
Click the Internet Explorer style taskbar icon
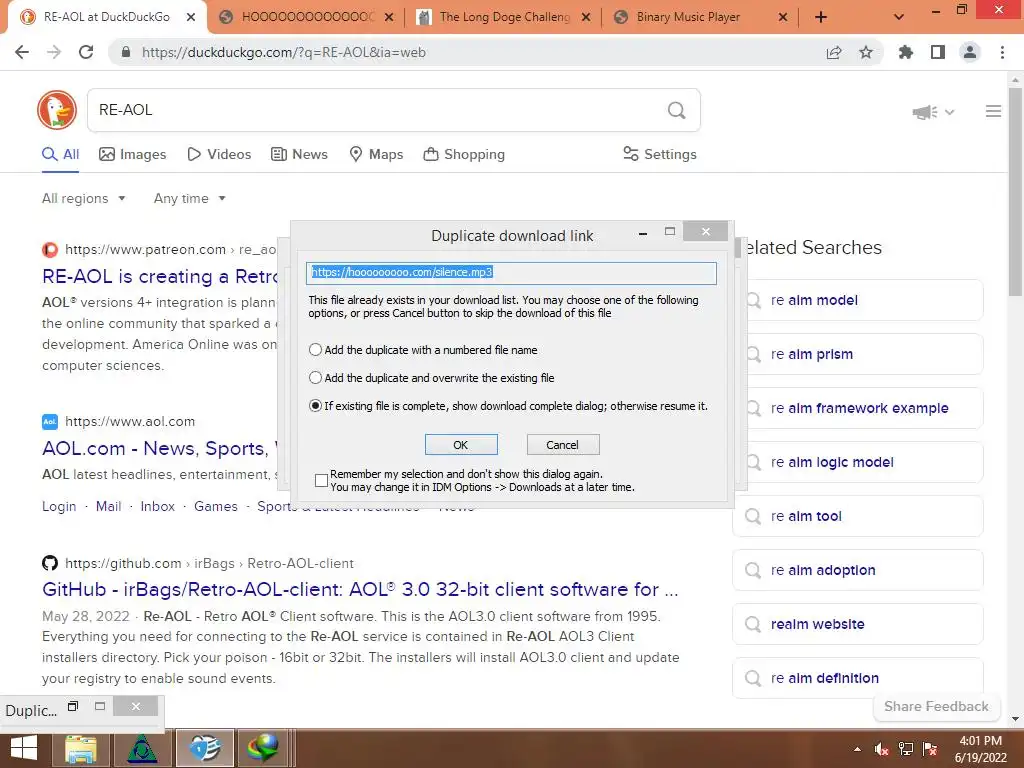click(x=204, y=748)
